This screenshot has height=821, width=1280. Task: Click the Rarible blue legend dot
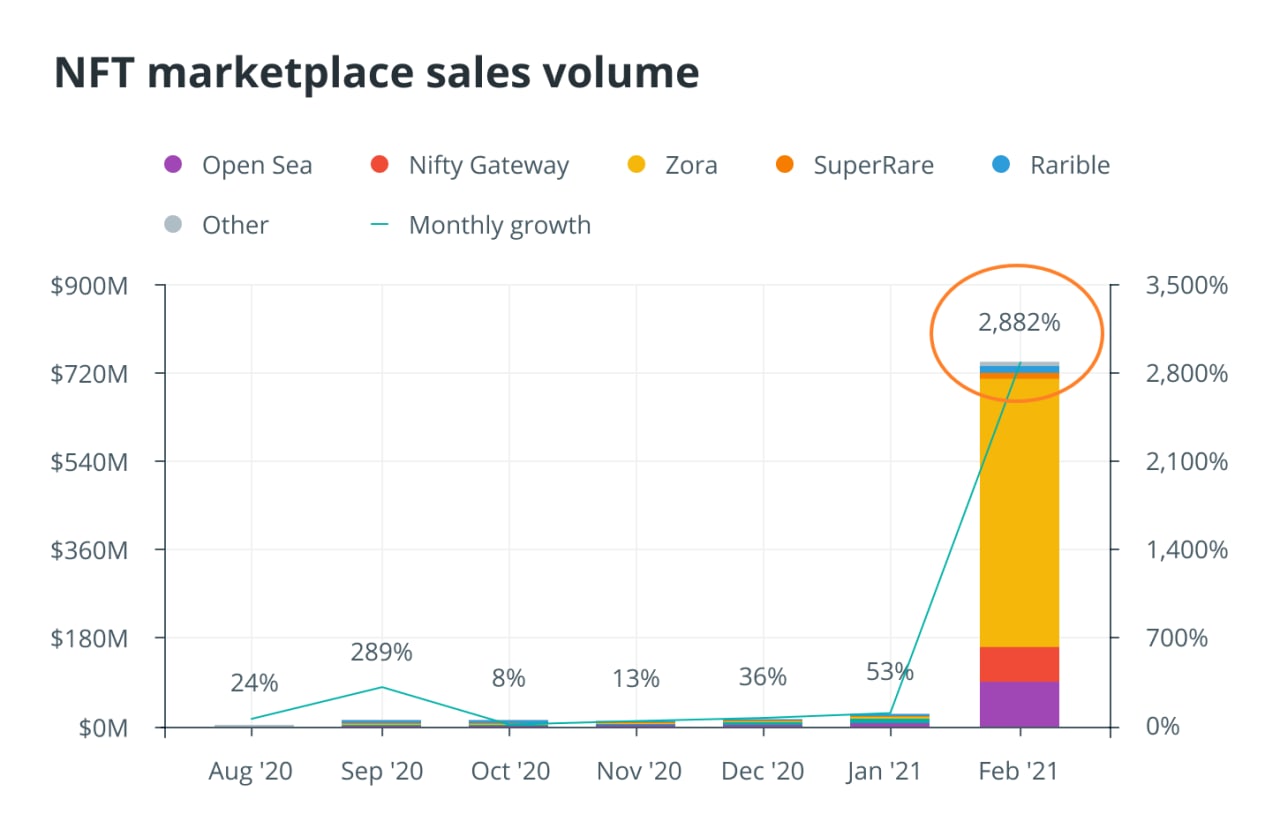pyautogui.click(x=1002, y=164)
